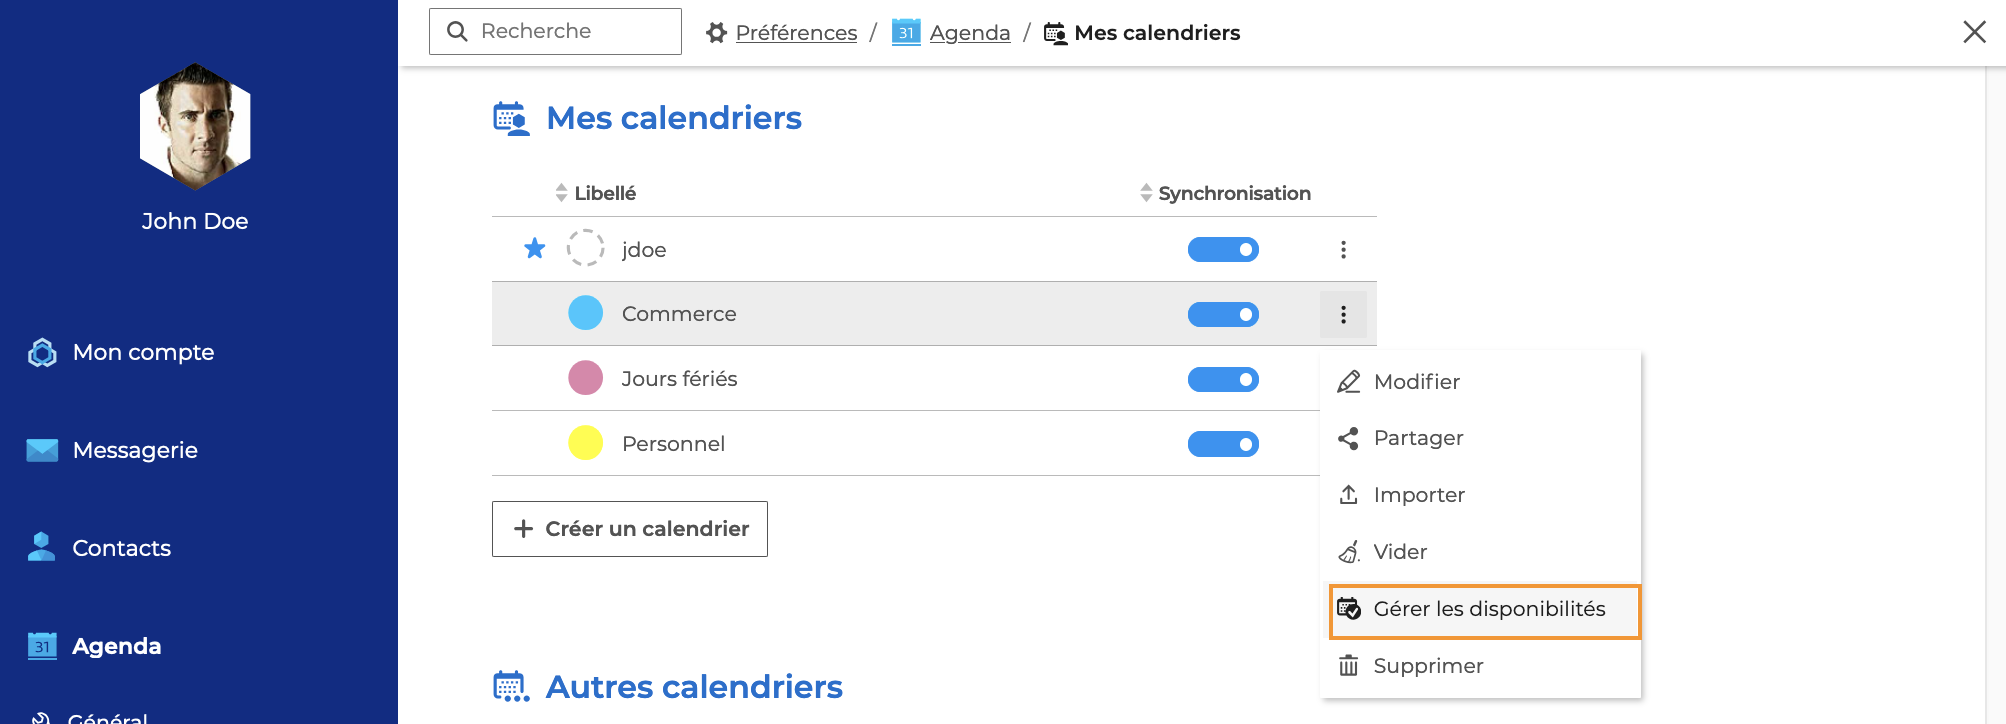Click the trash icon for Supprimer
The height and width of the screenshot is (724, 2006).
click(1348, 666)
